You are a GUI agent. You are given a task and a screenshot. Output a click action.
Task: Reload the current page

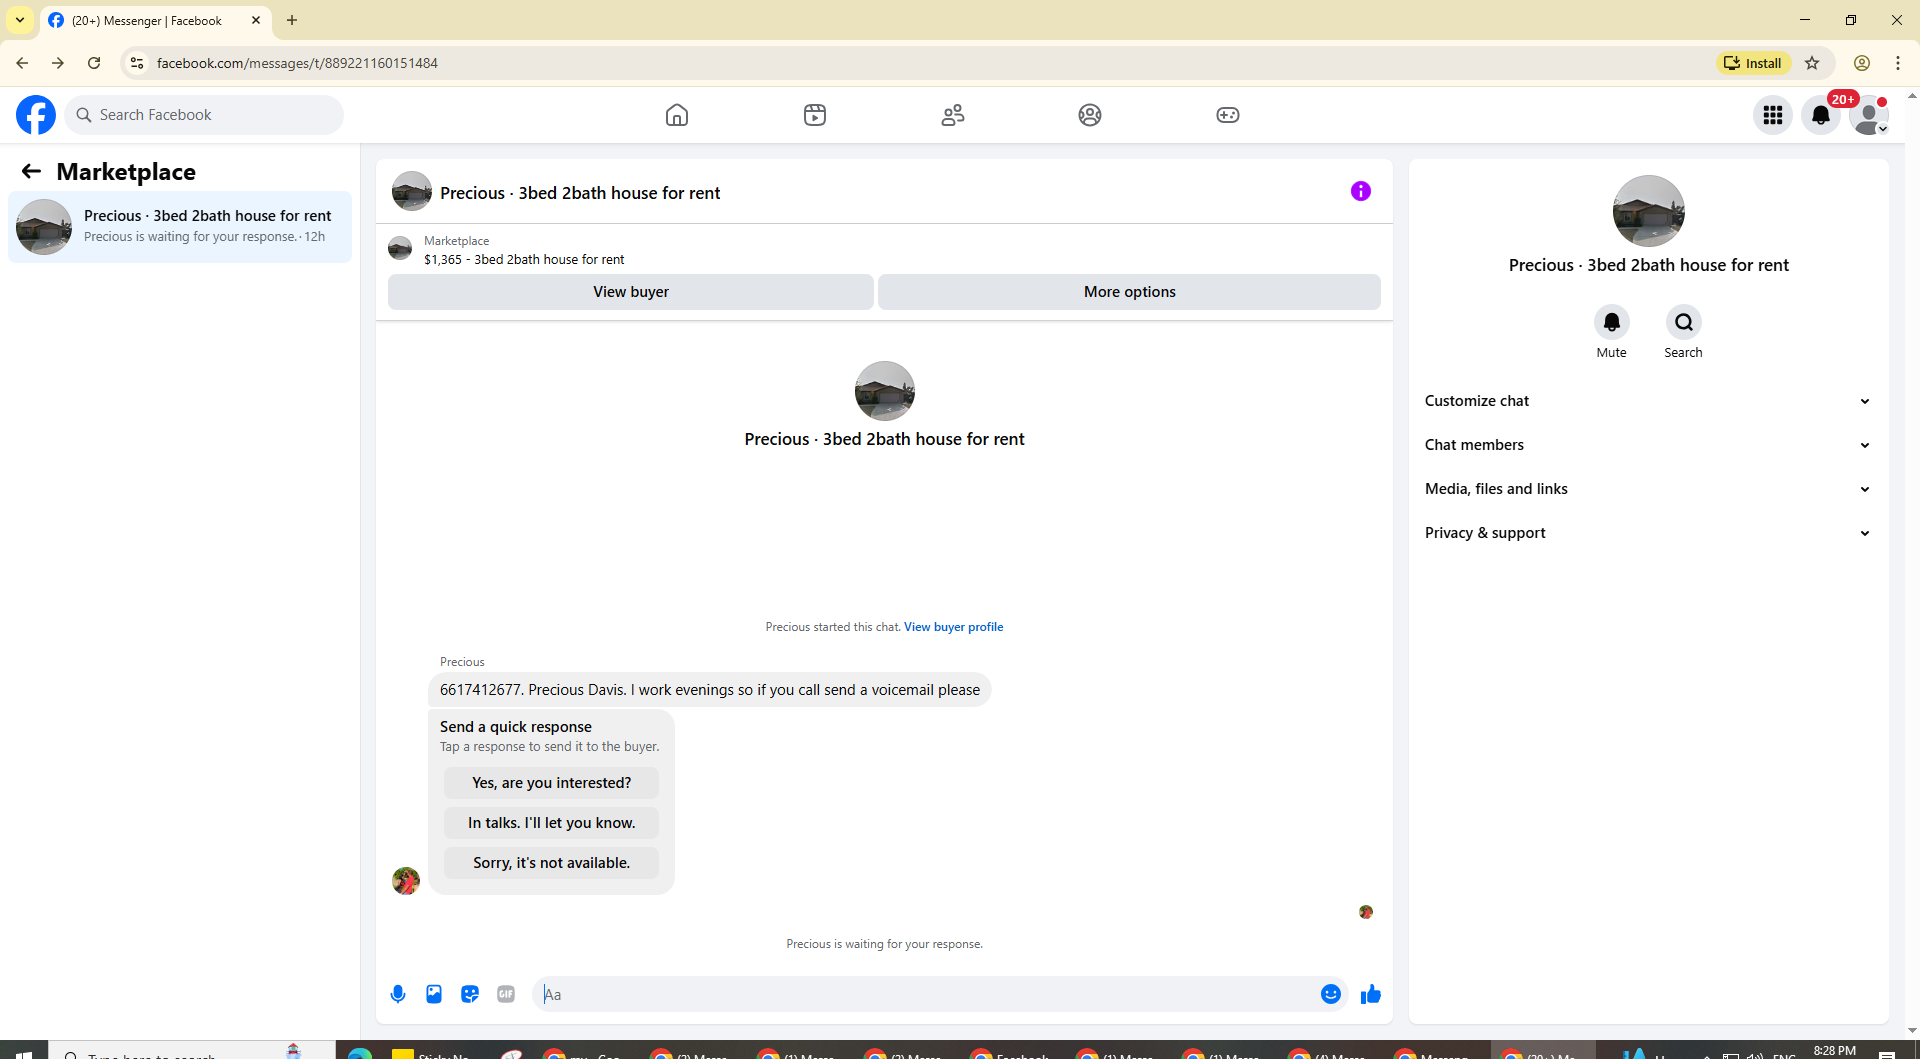[x=94, y=63]
